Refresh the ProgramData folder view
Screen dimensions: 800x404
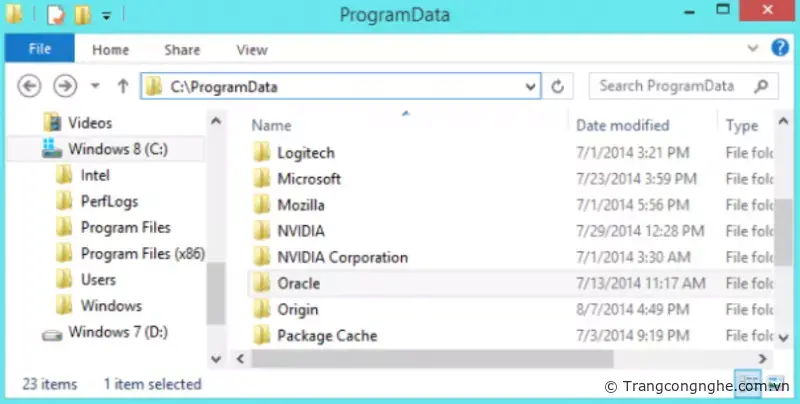[559, 87]
